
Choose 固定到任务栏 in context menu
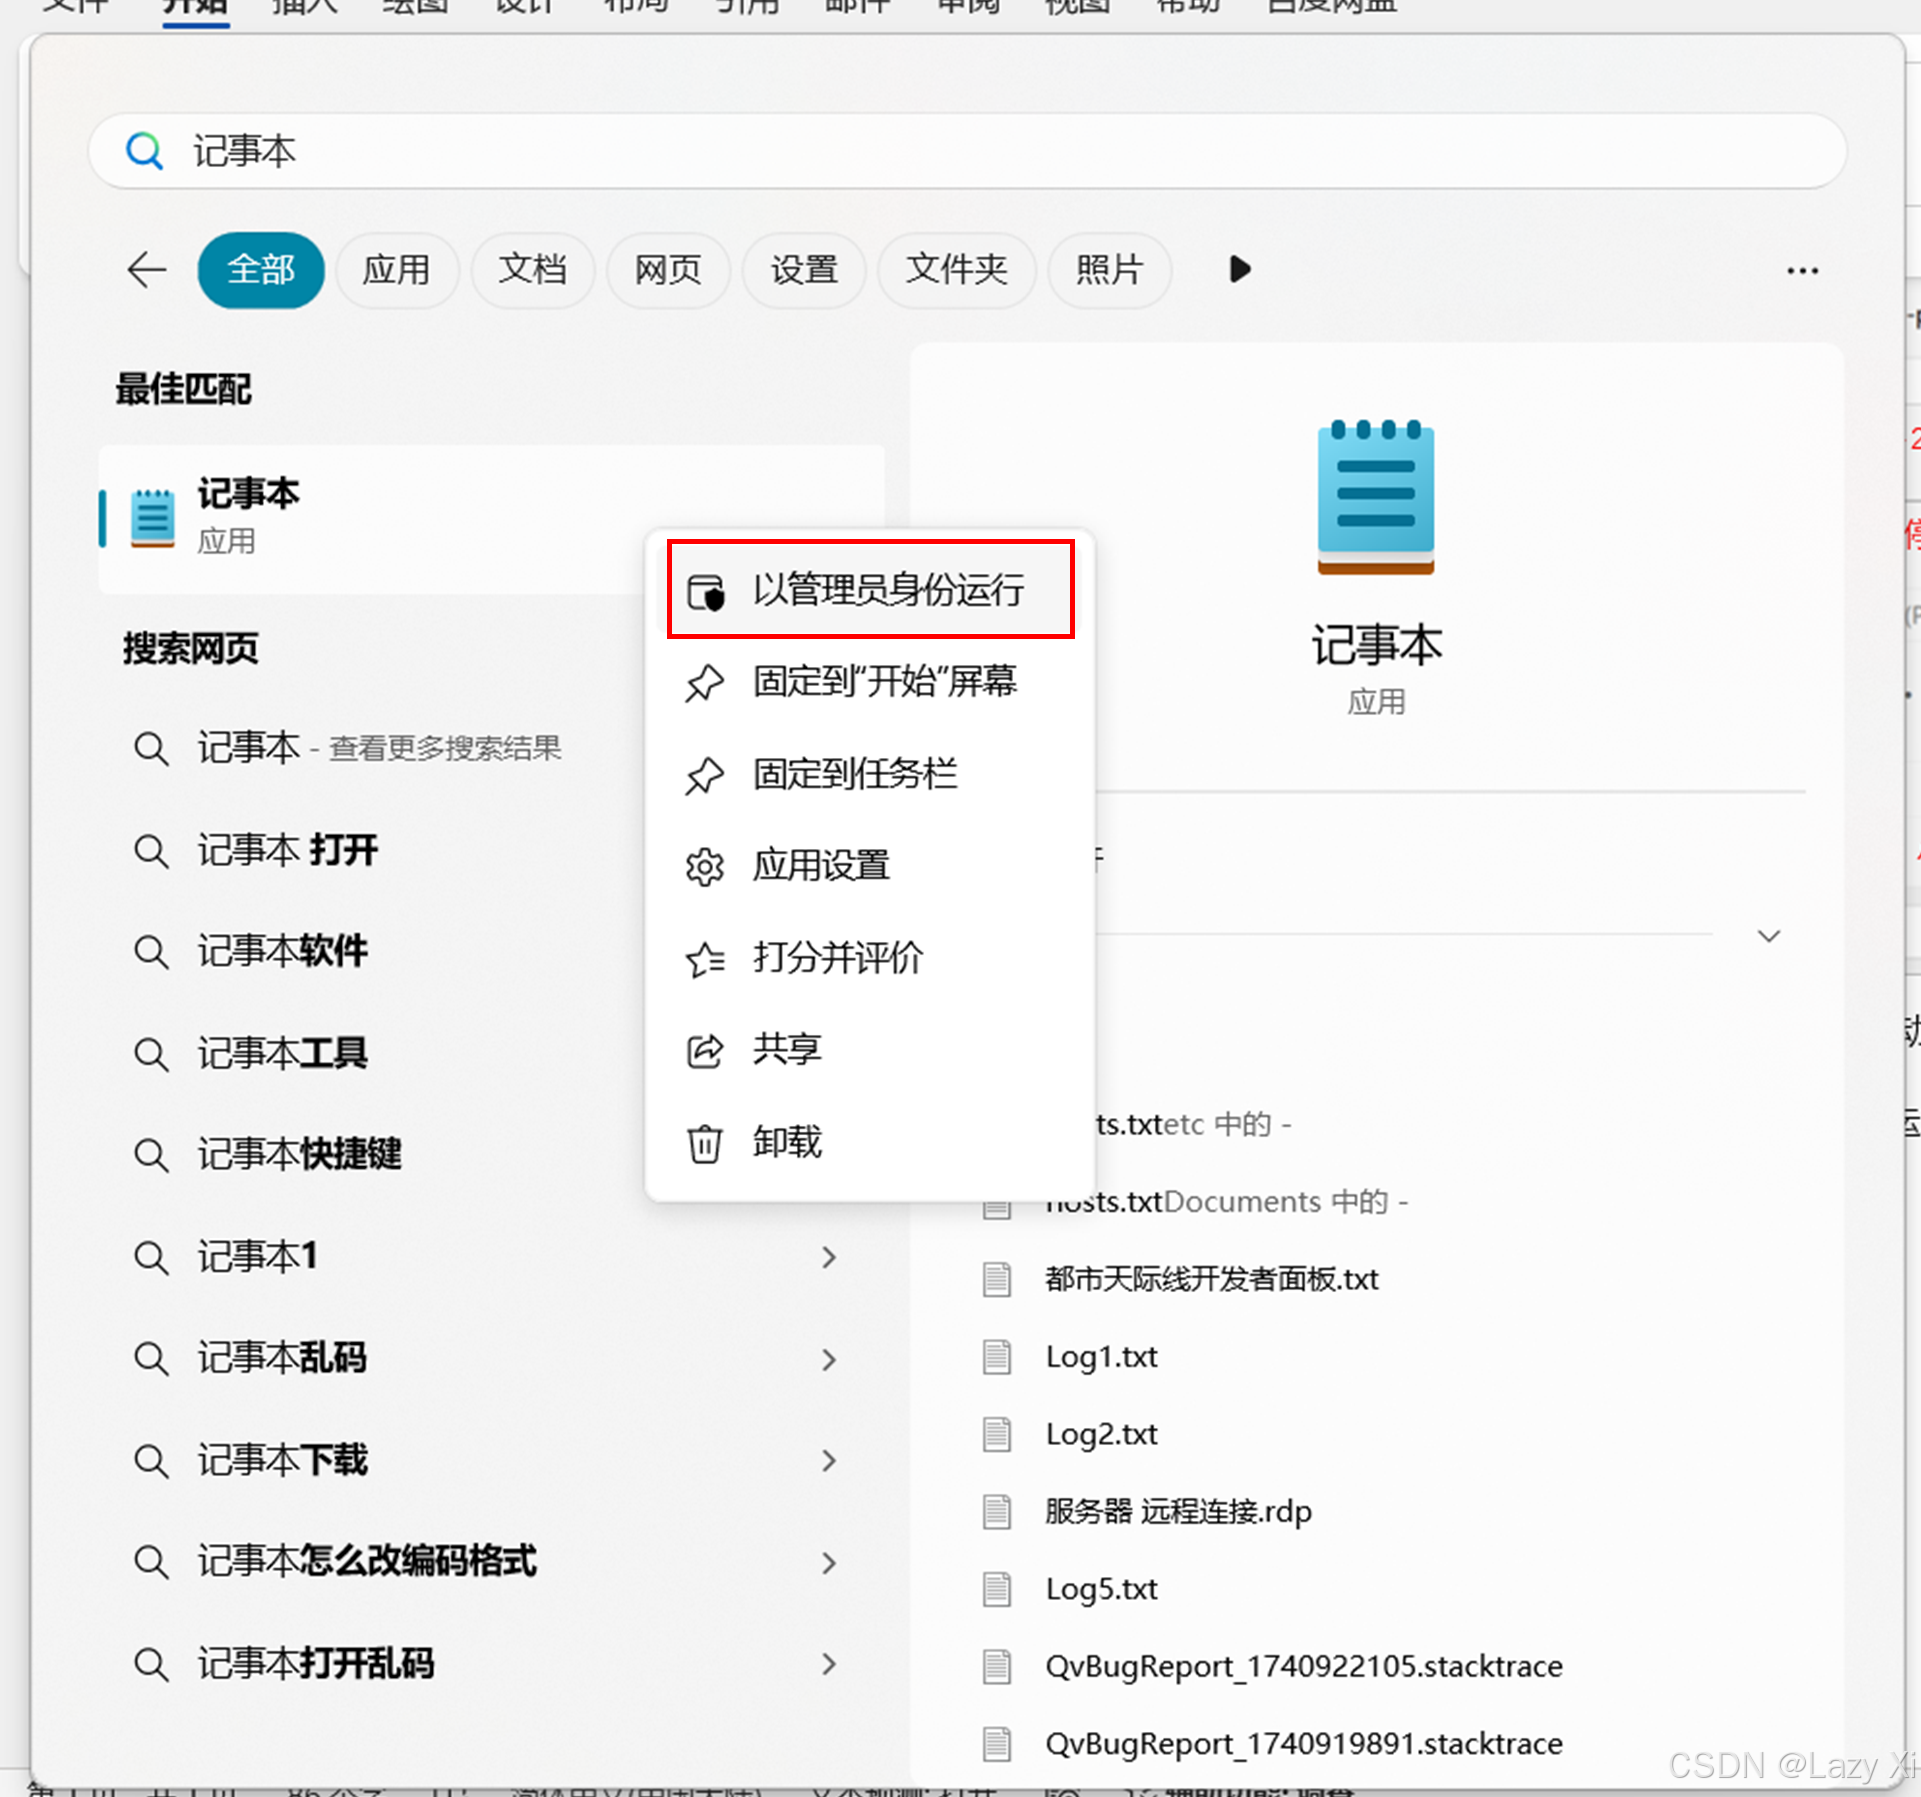(854, 774)
